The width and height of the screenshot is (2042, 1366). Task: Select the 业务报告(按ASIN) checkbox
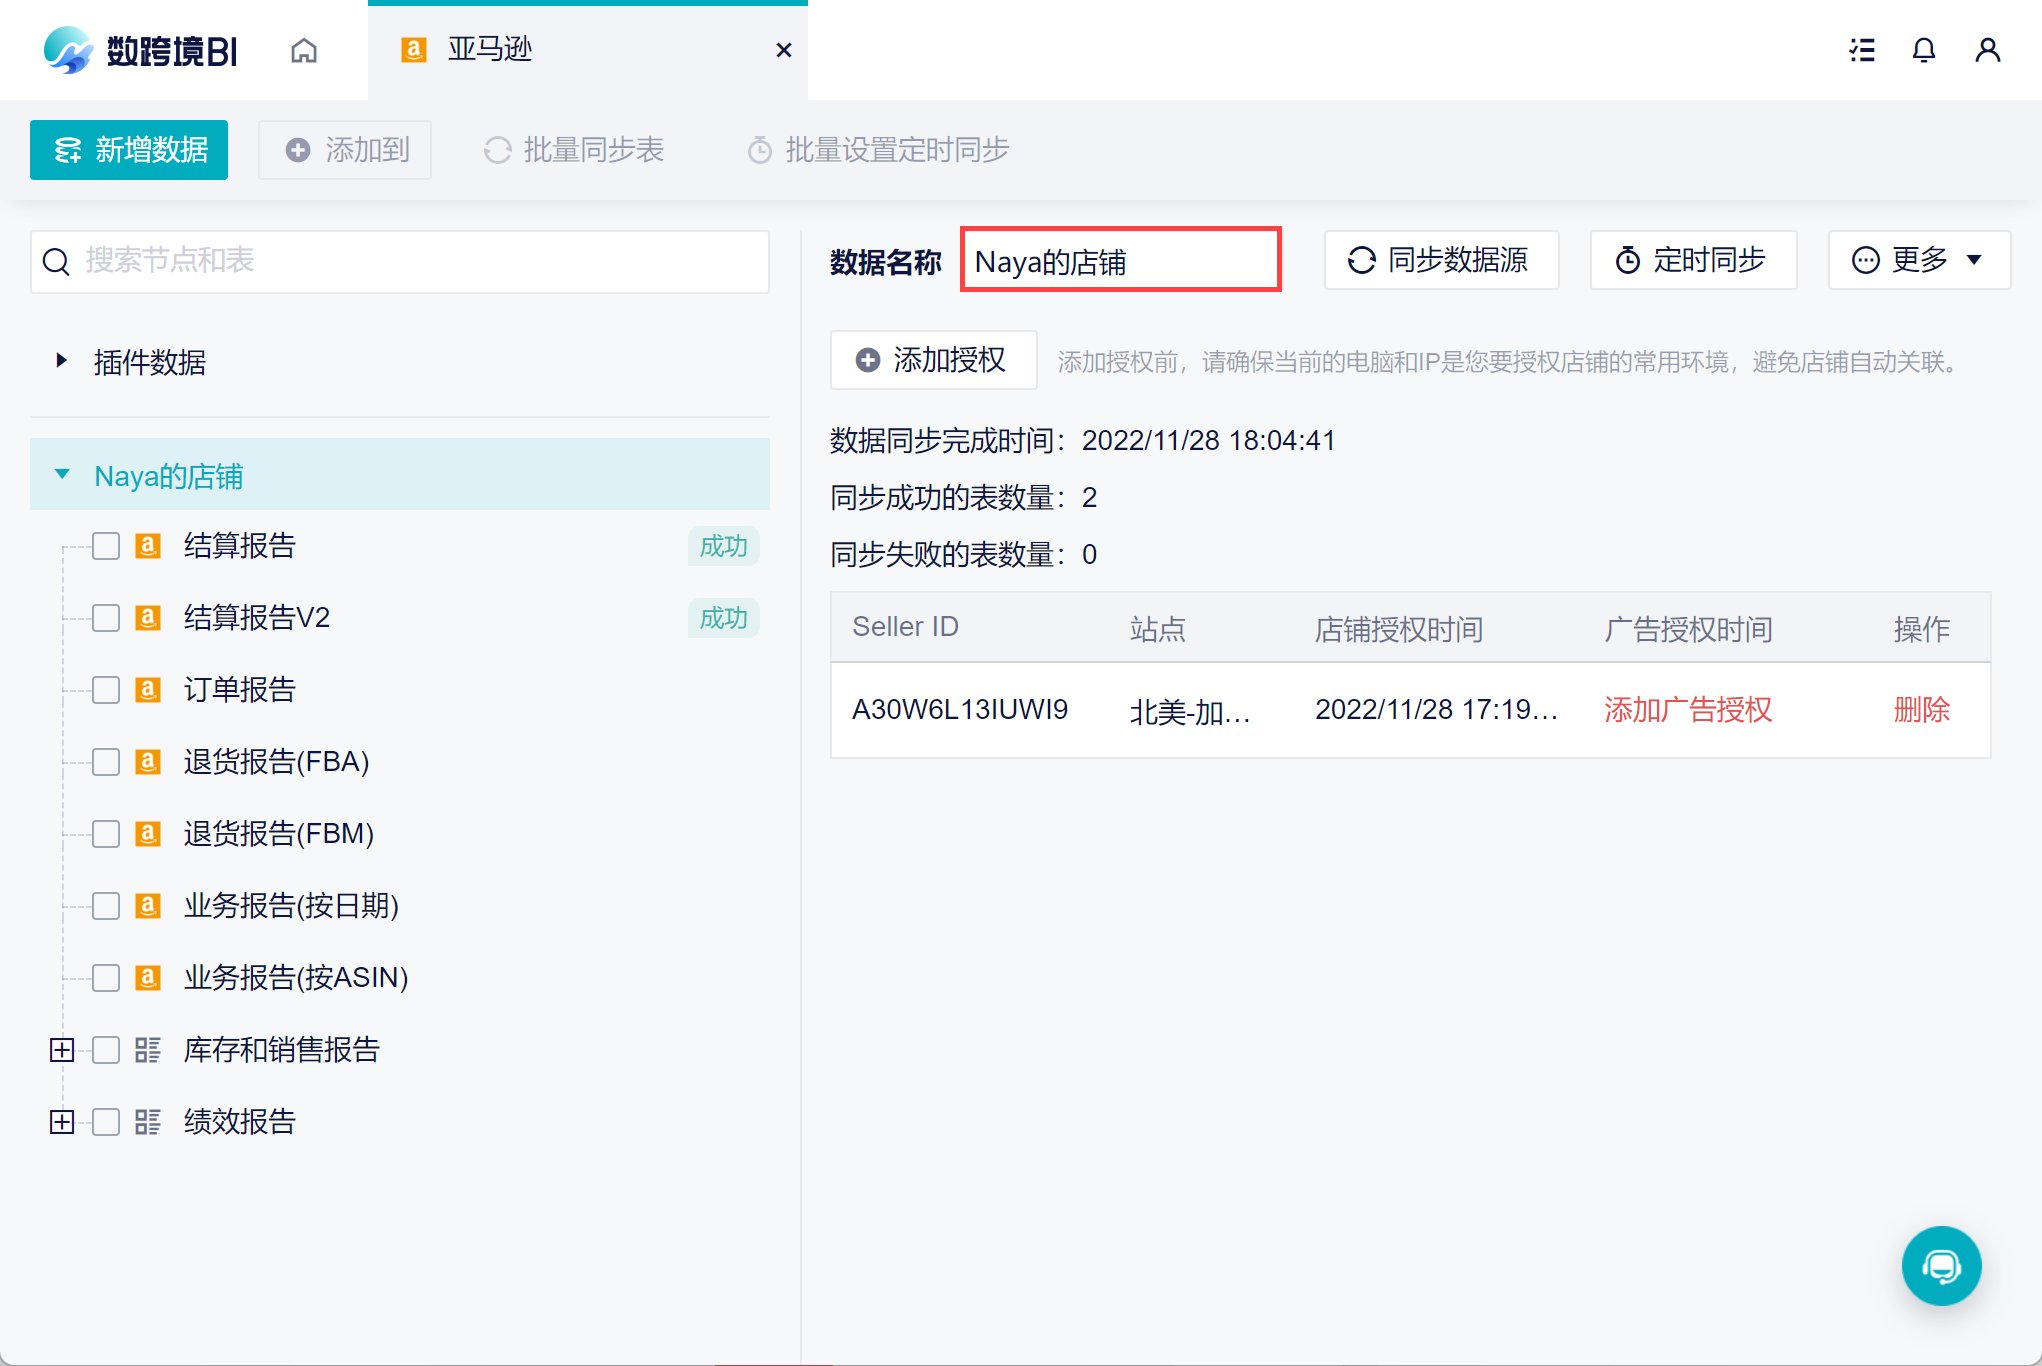(x=106, y=978)
